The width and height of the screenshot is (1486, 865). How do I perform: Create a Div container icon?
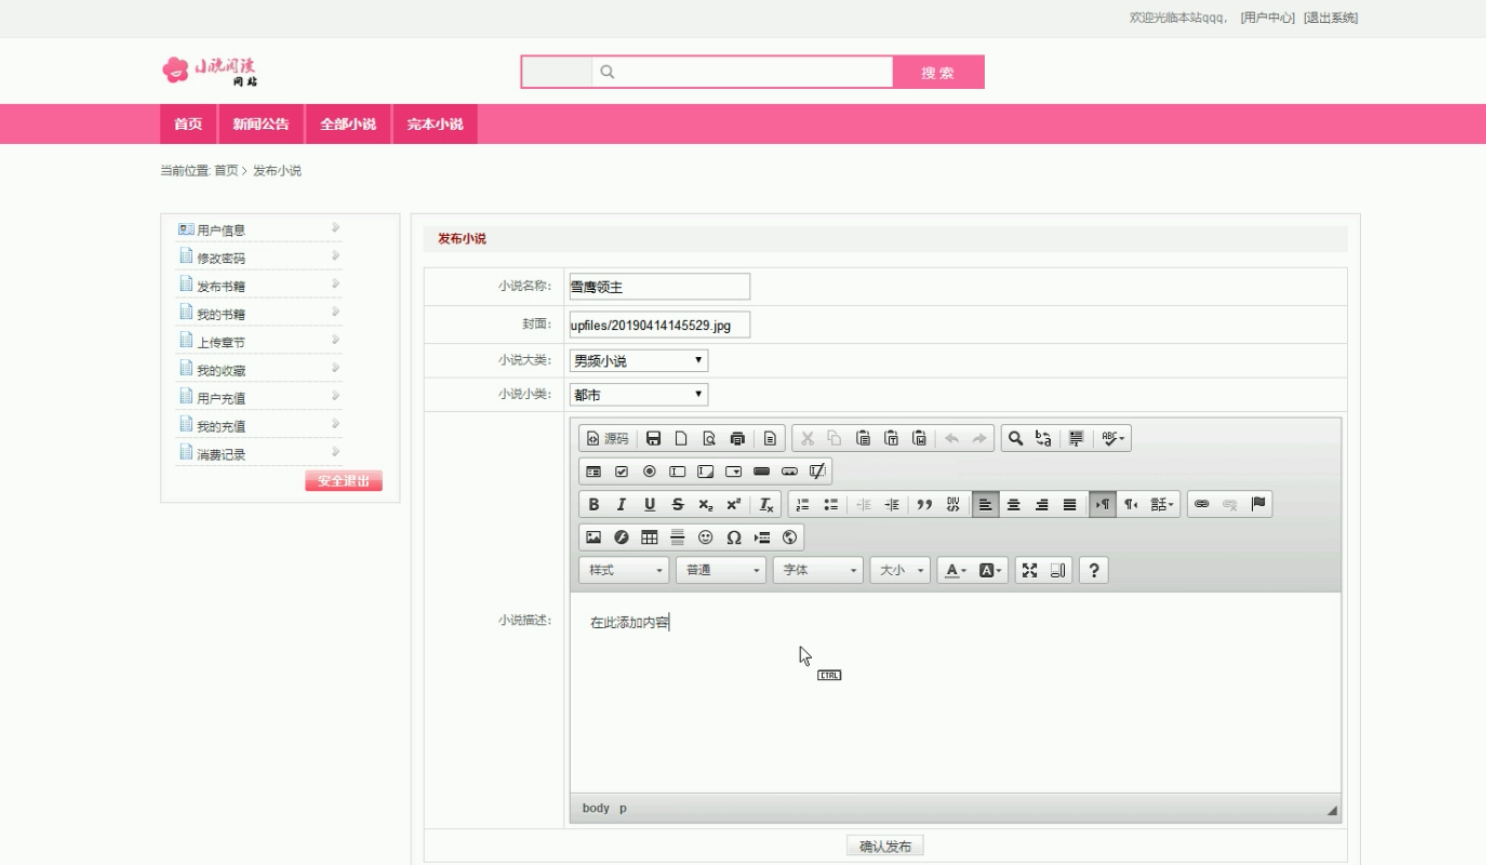click(952, 504)
